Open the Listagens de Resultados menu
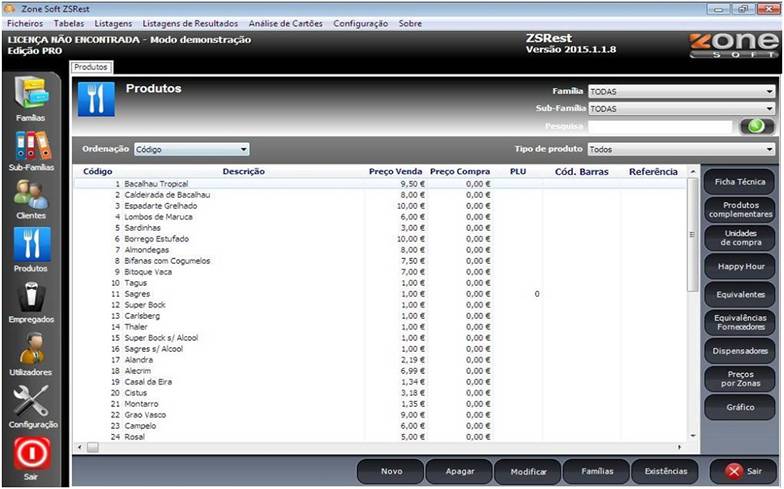This screenshot has height=489, width=784. [190, 22]
